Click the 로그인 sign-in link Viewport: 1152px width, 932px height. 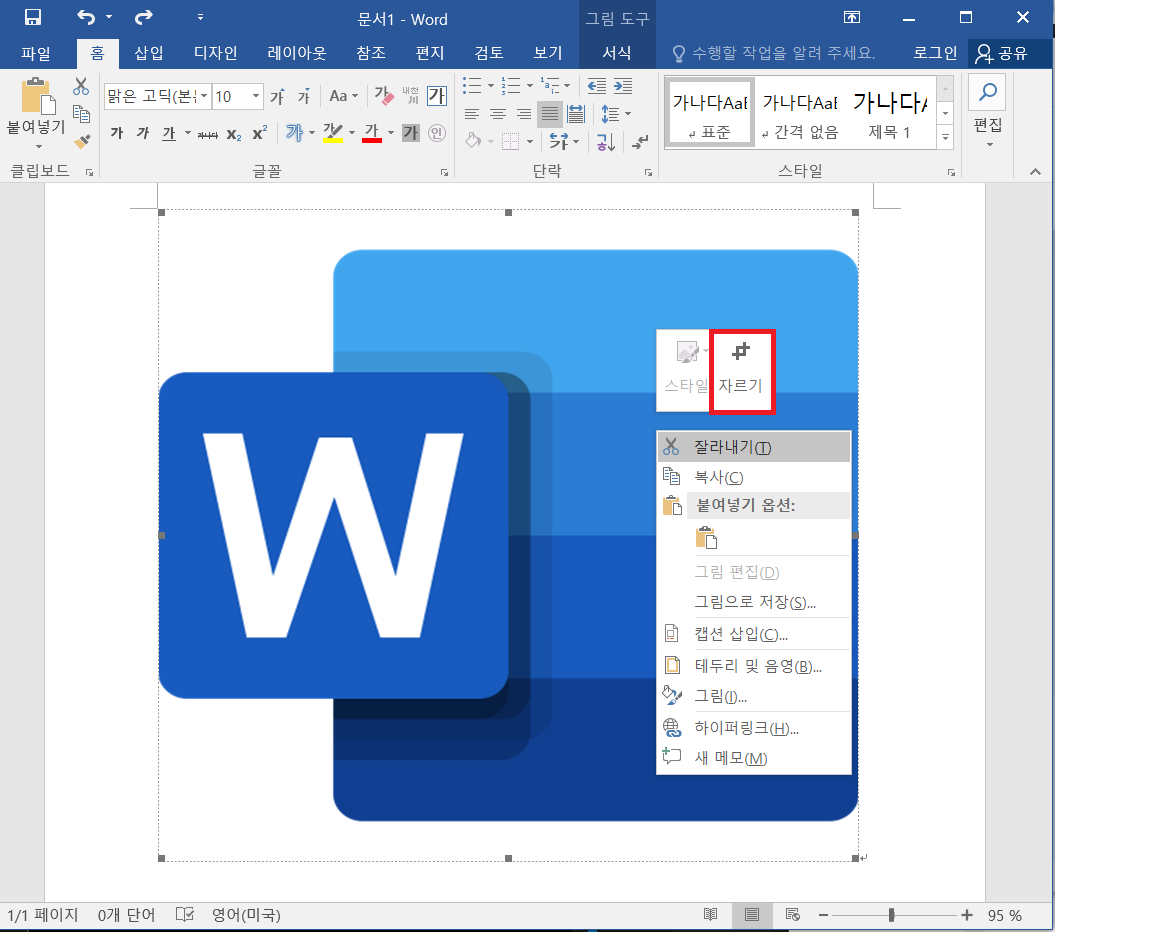coord(935,53)
